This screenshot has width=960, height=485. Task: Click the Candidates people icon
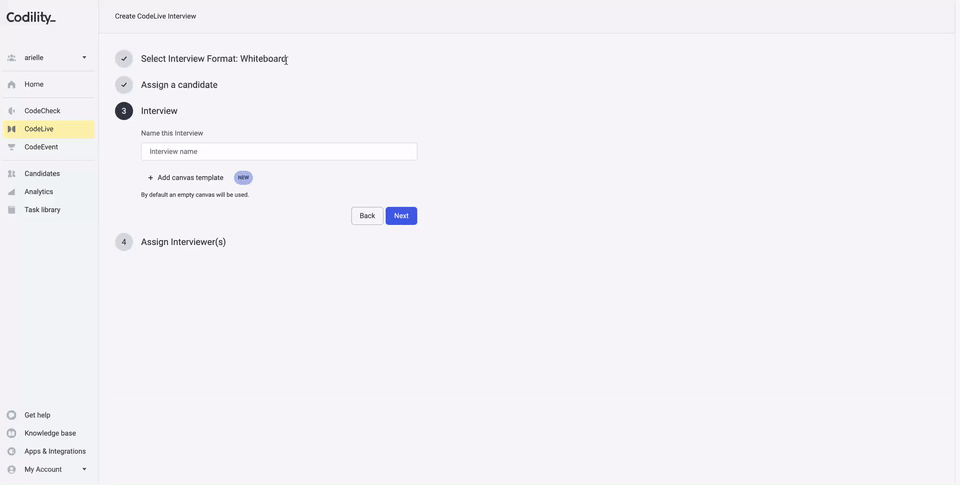click(x=12, y=174)
